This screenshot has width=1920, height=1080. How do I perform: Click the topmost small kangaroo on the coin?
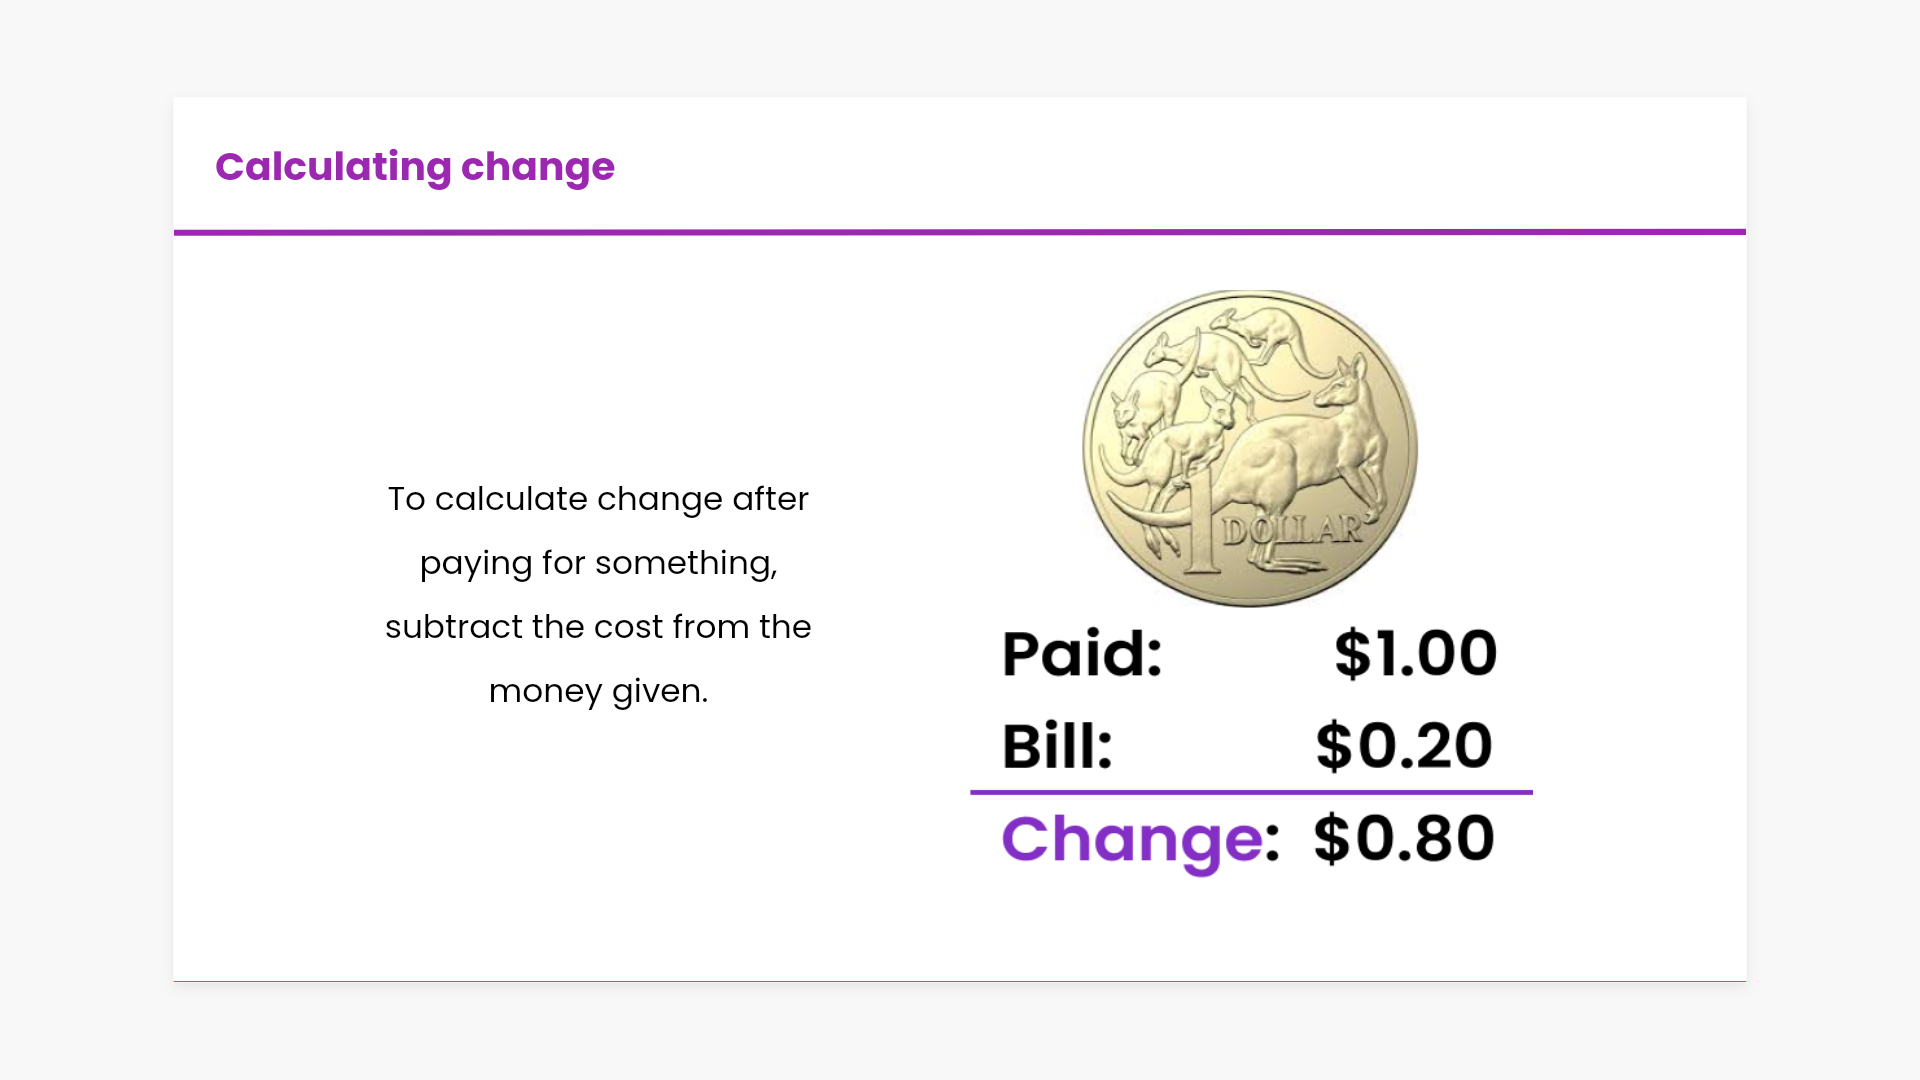(1262, 328)
